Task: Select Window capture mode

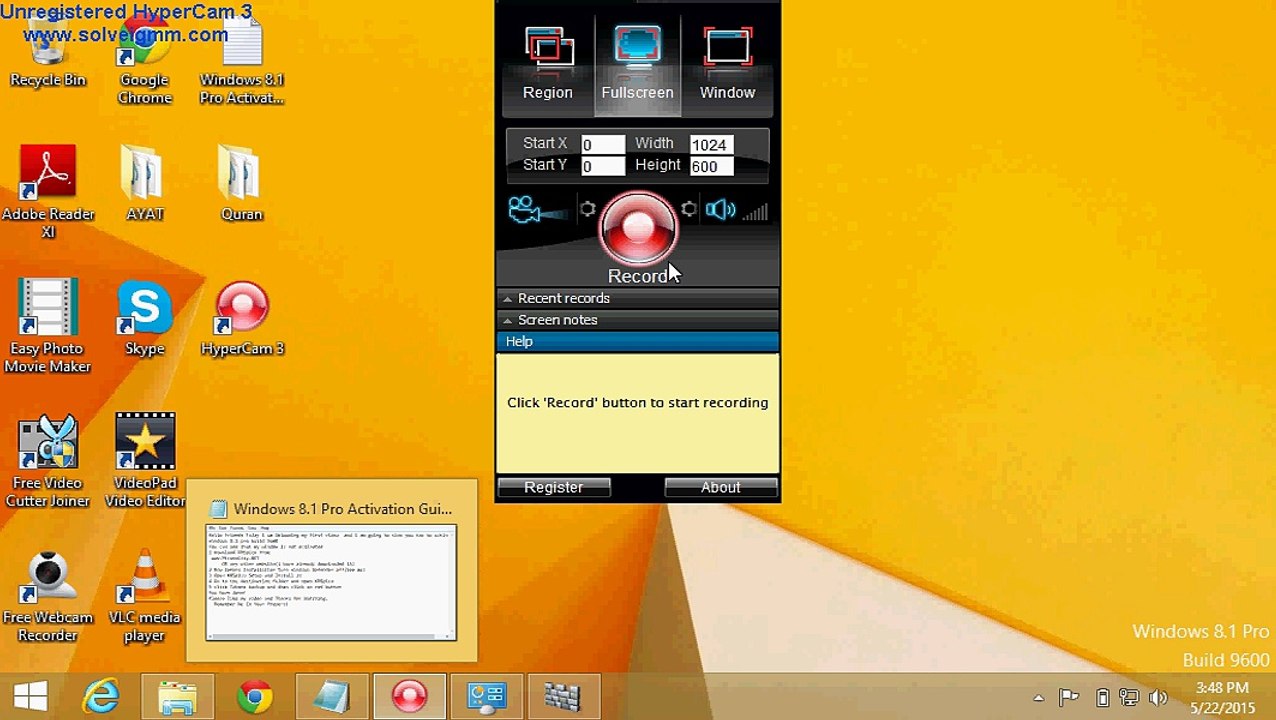Action: [727, 64]
